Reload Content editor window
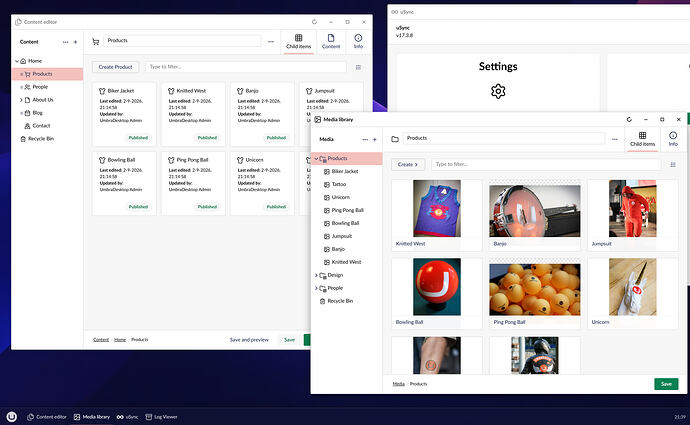The width and height of the screenshot is (690, 425). 314,22
